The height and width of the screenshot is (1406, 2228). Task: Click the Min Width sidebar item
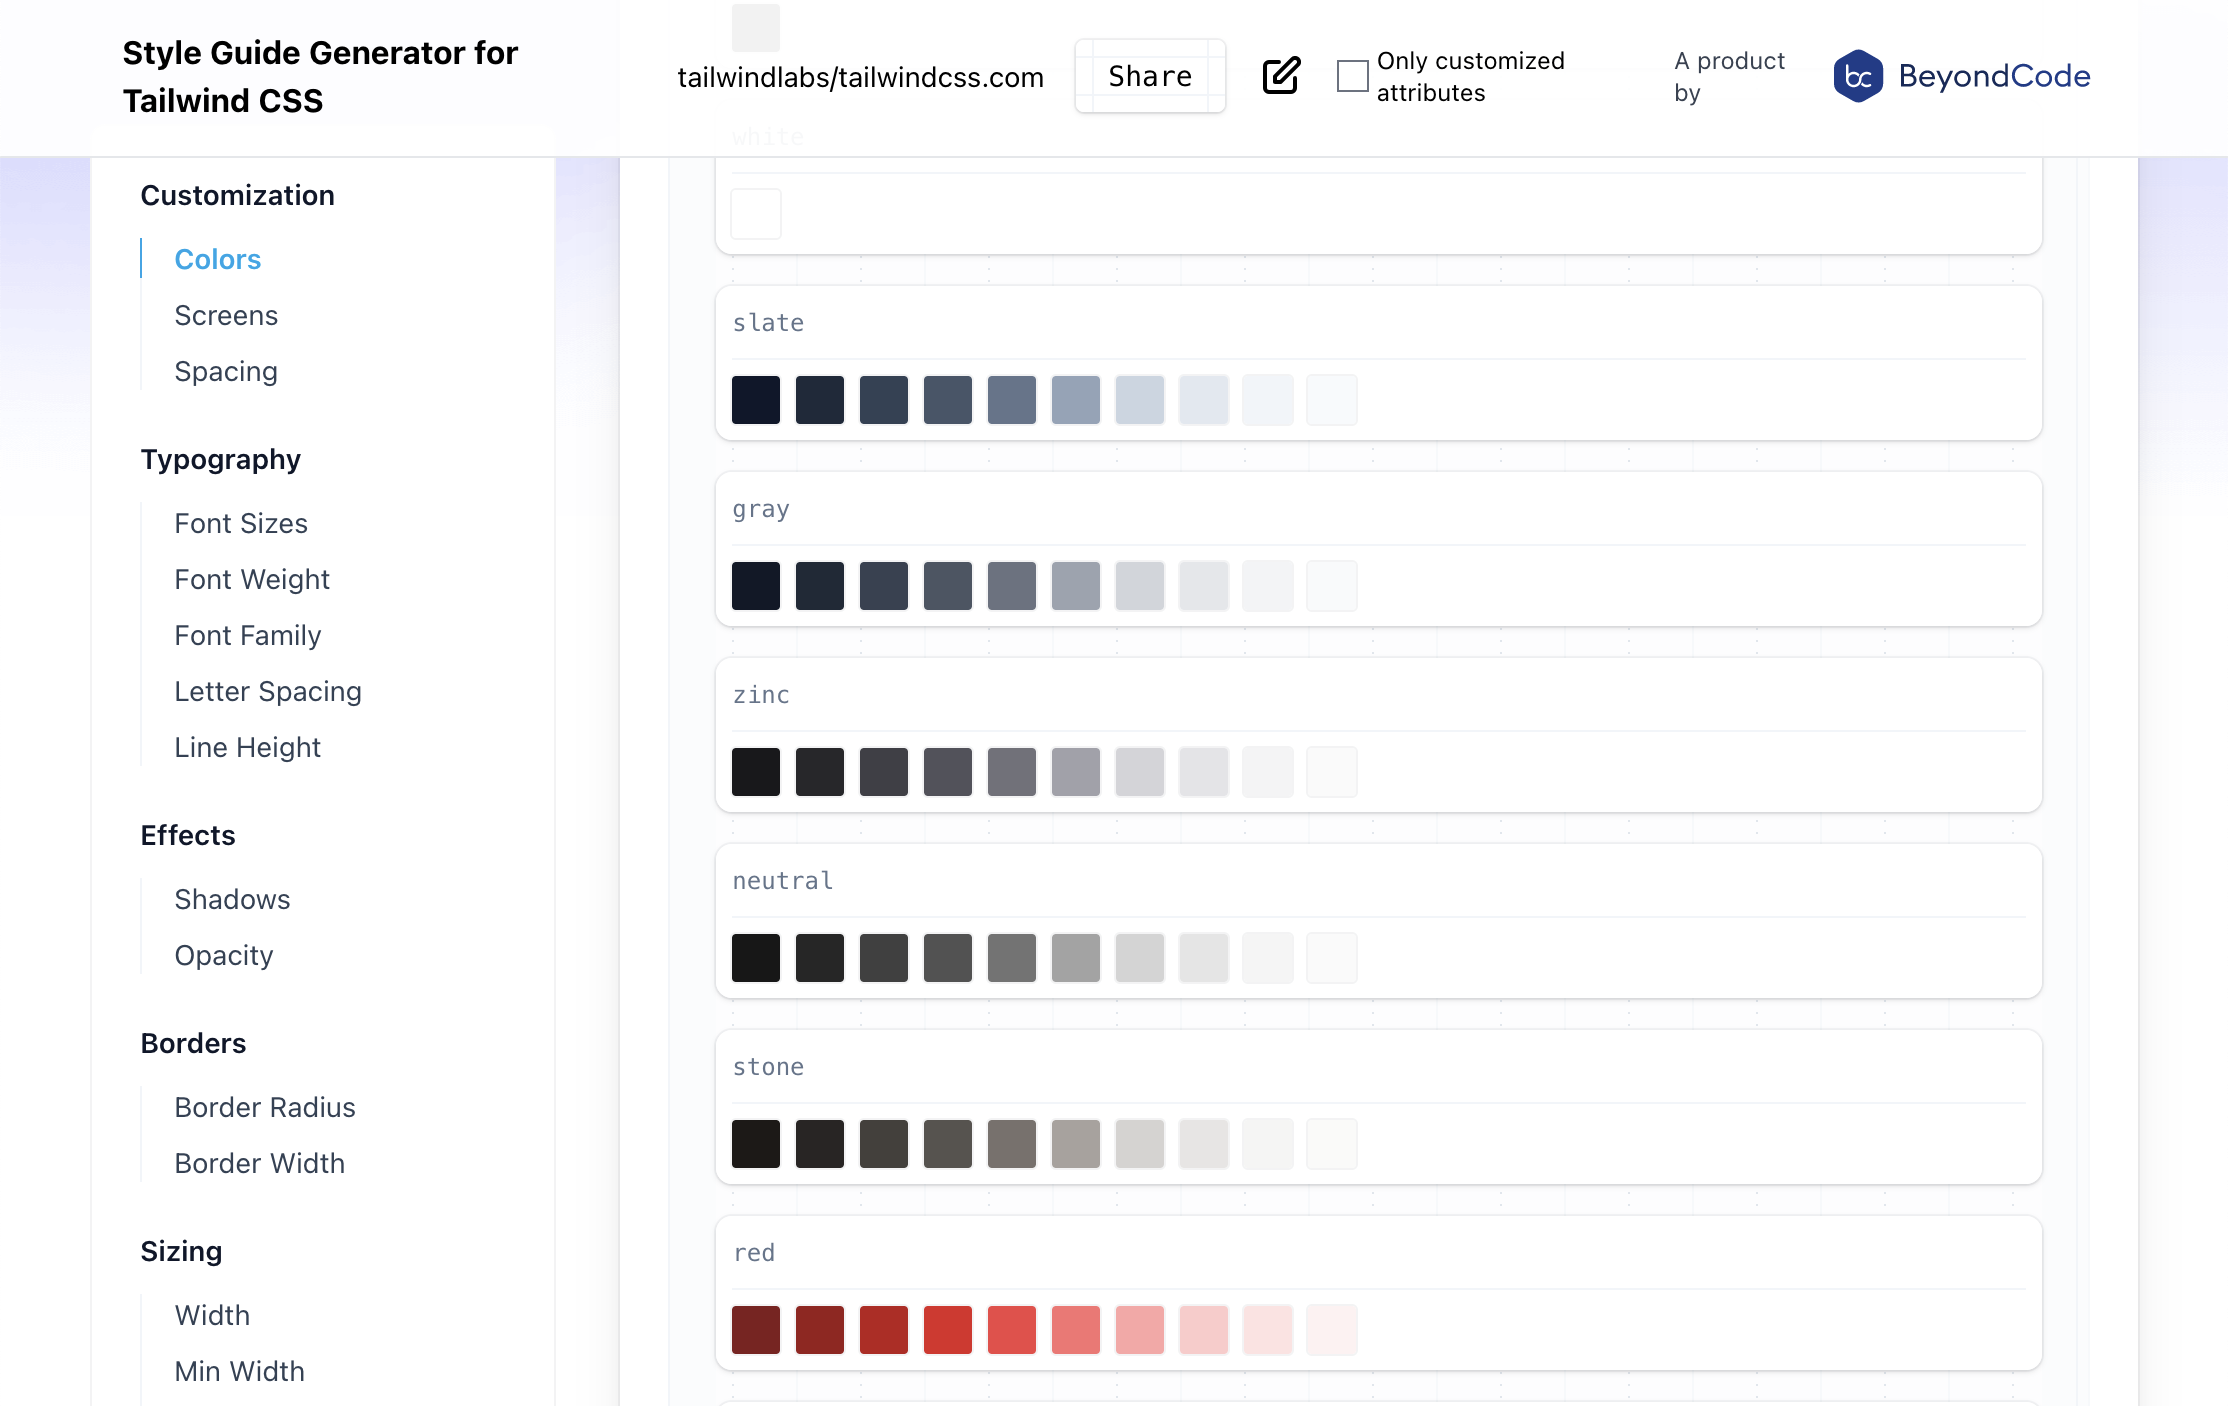click(236, 1369)
